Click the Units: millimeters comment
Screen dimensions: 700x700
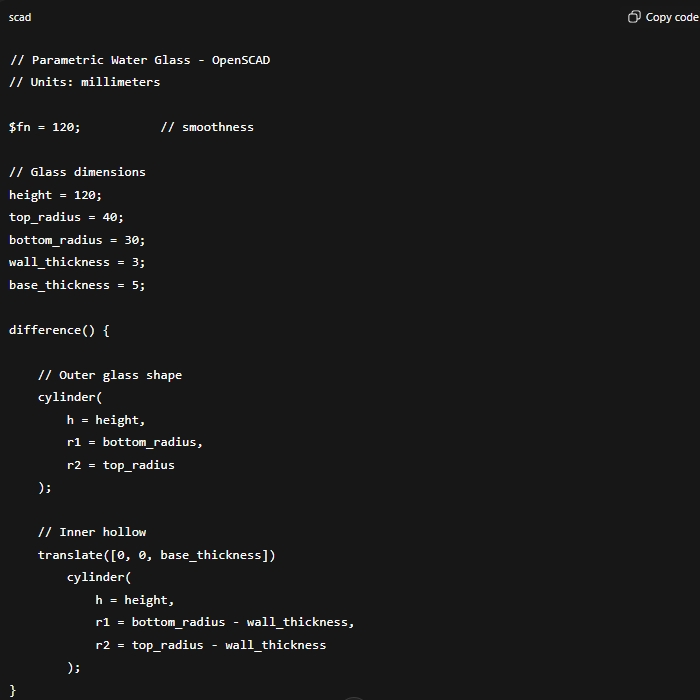pos(84,82)
